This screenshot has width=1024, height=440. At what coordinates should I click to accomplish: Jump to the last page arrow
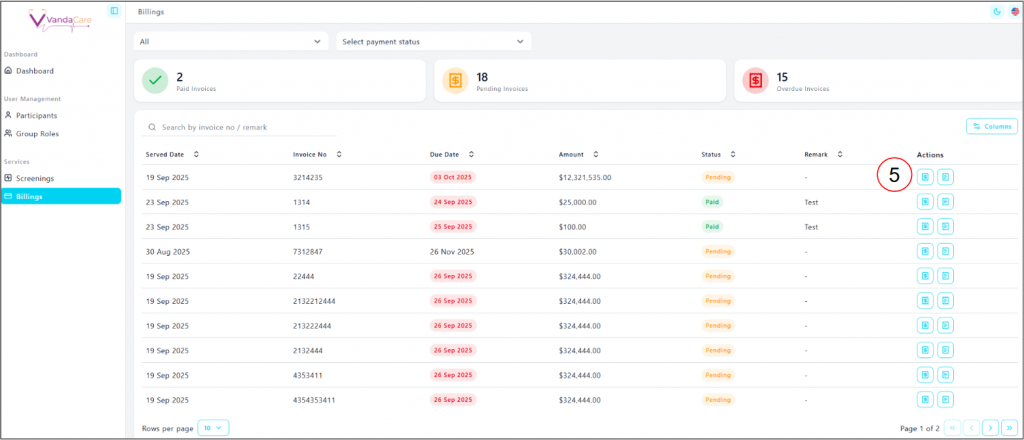(1009, 427)
